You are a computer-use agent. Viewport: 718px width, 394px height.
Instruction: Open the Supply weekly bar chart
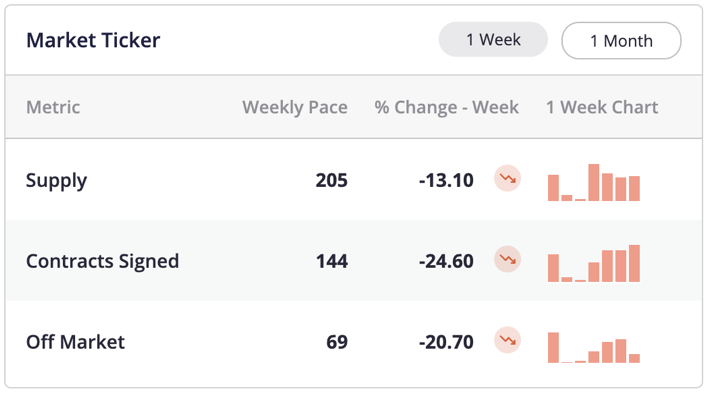tap(594, 182)
